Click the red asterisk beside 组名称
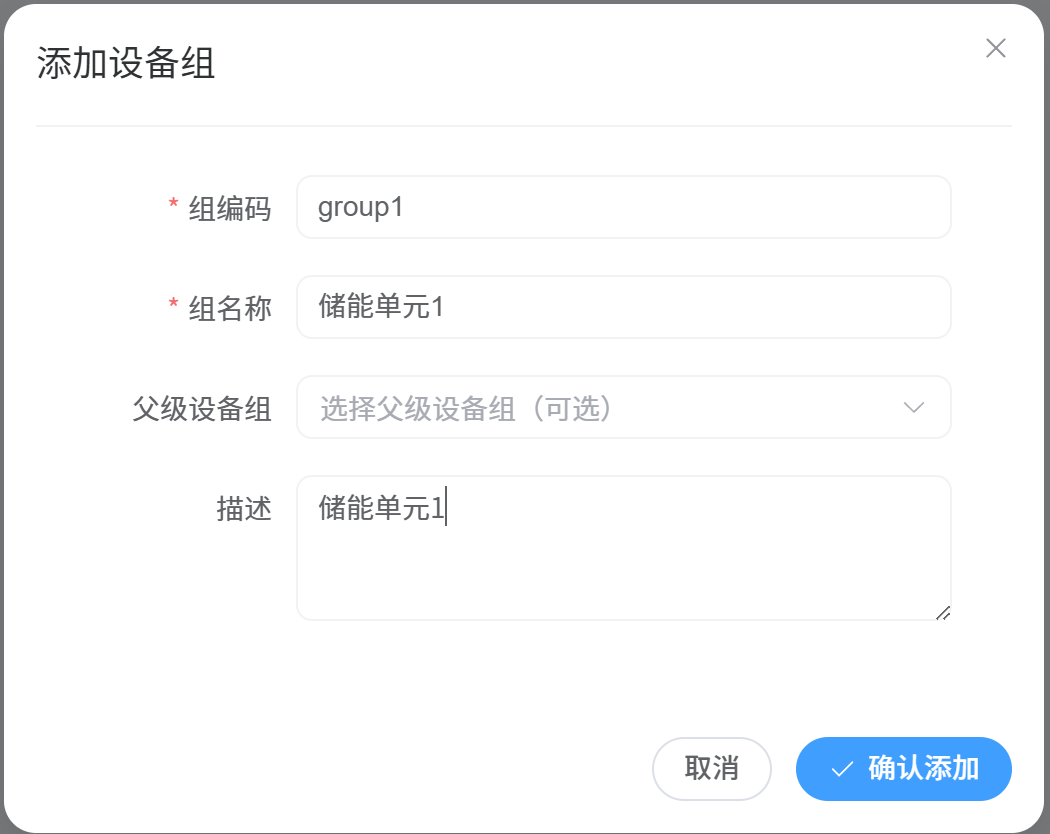Viewport: 1050px width, 834px height. pos(173,307)
